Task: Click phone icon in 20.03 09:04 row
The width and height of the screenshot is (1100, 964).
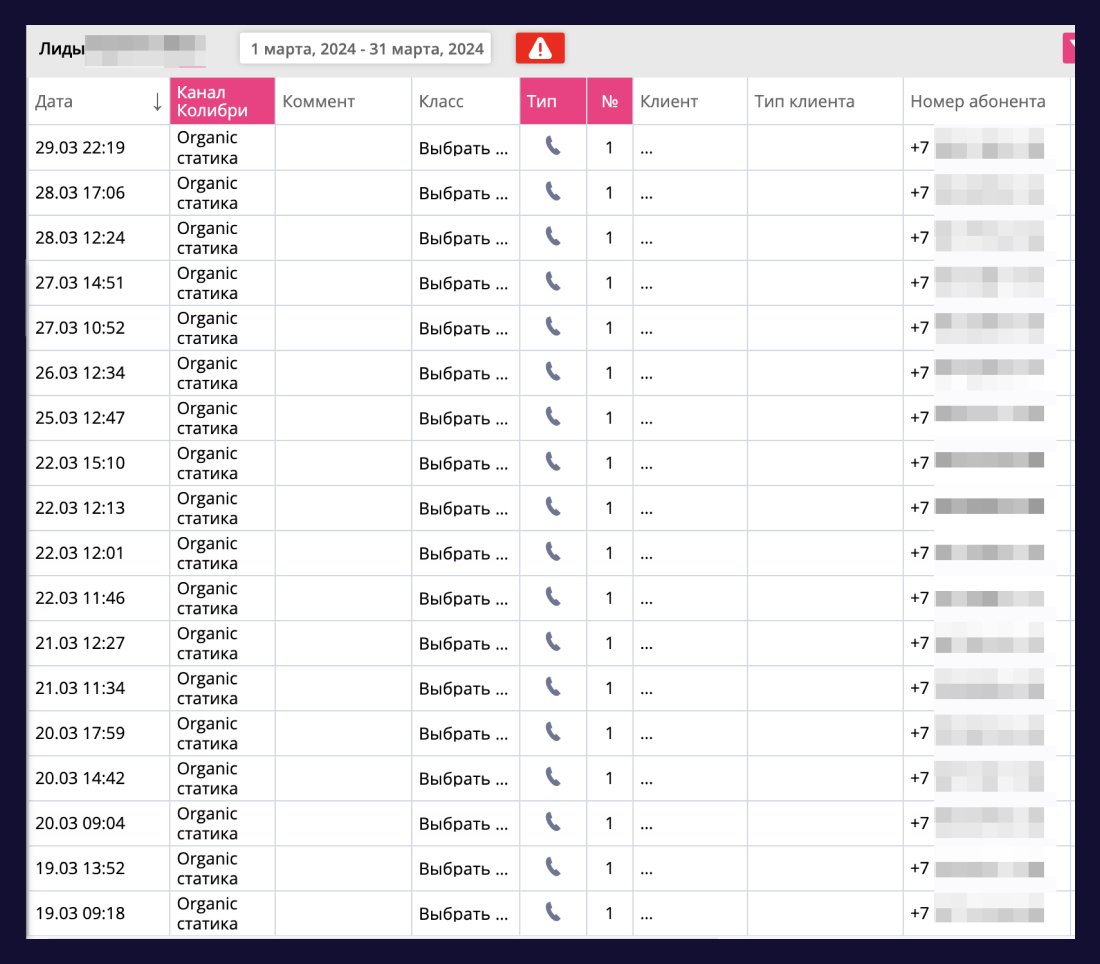Action: pos(553,822)
